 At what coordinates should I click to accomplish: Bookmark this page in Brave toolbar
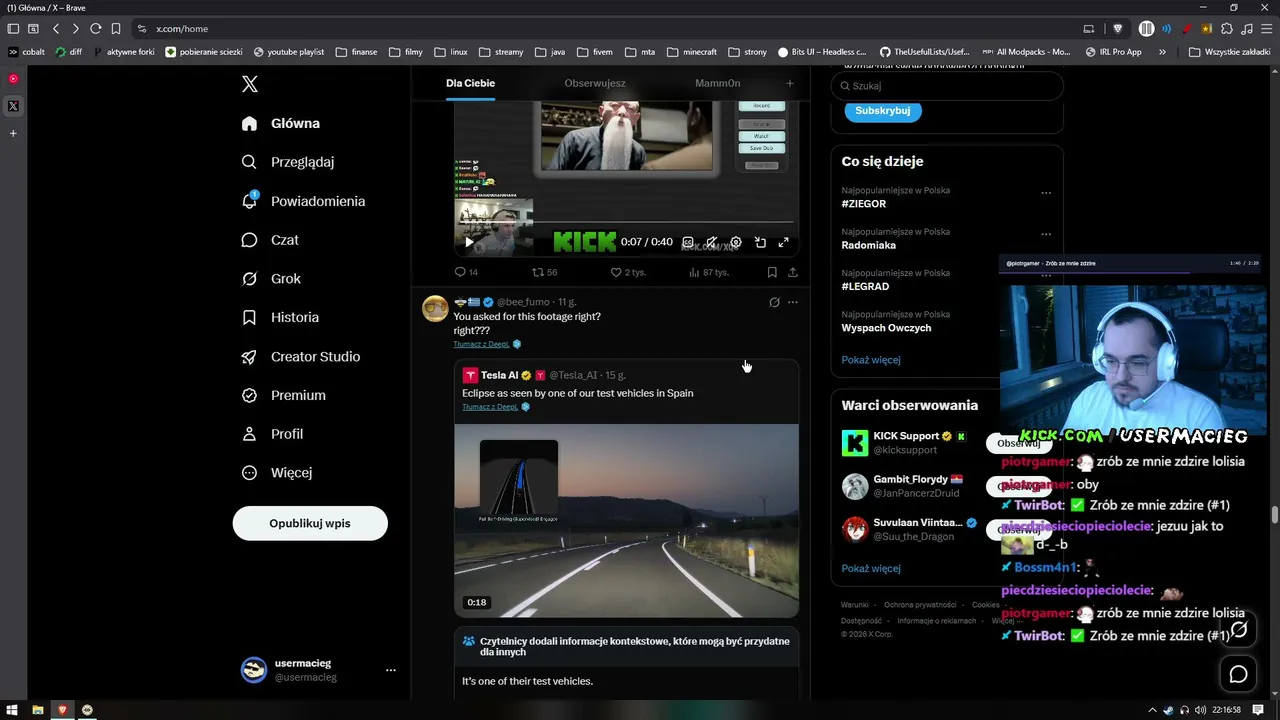click(116, 29)
